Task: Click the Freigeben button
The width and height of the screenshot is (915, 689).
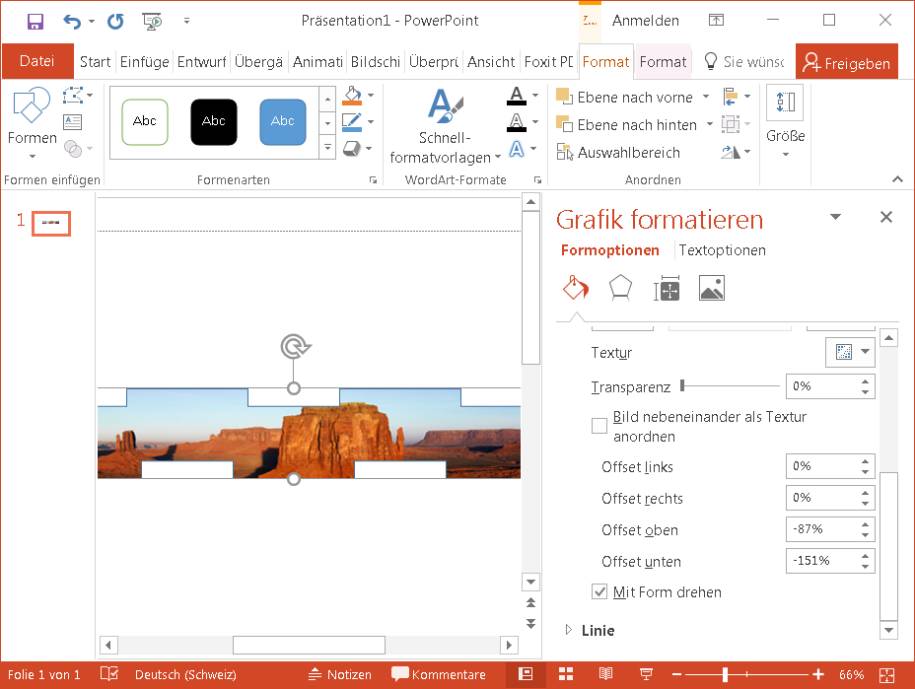Action: pyautogui.click(x=846, y=62)
